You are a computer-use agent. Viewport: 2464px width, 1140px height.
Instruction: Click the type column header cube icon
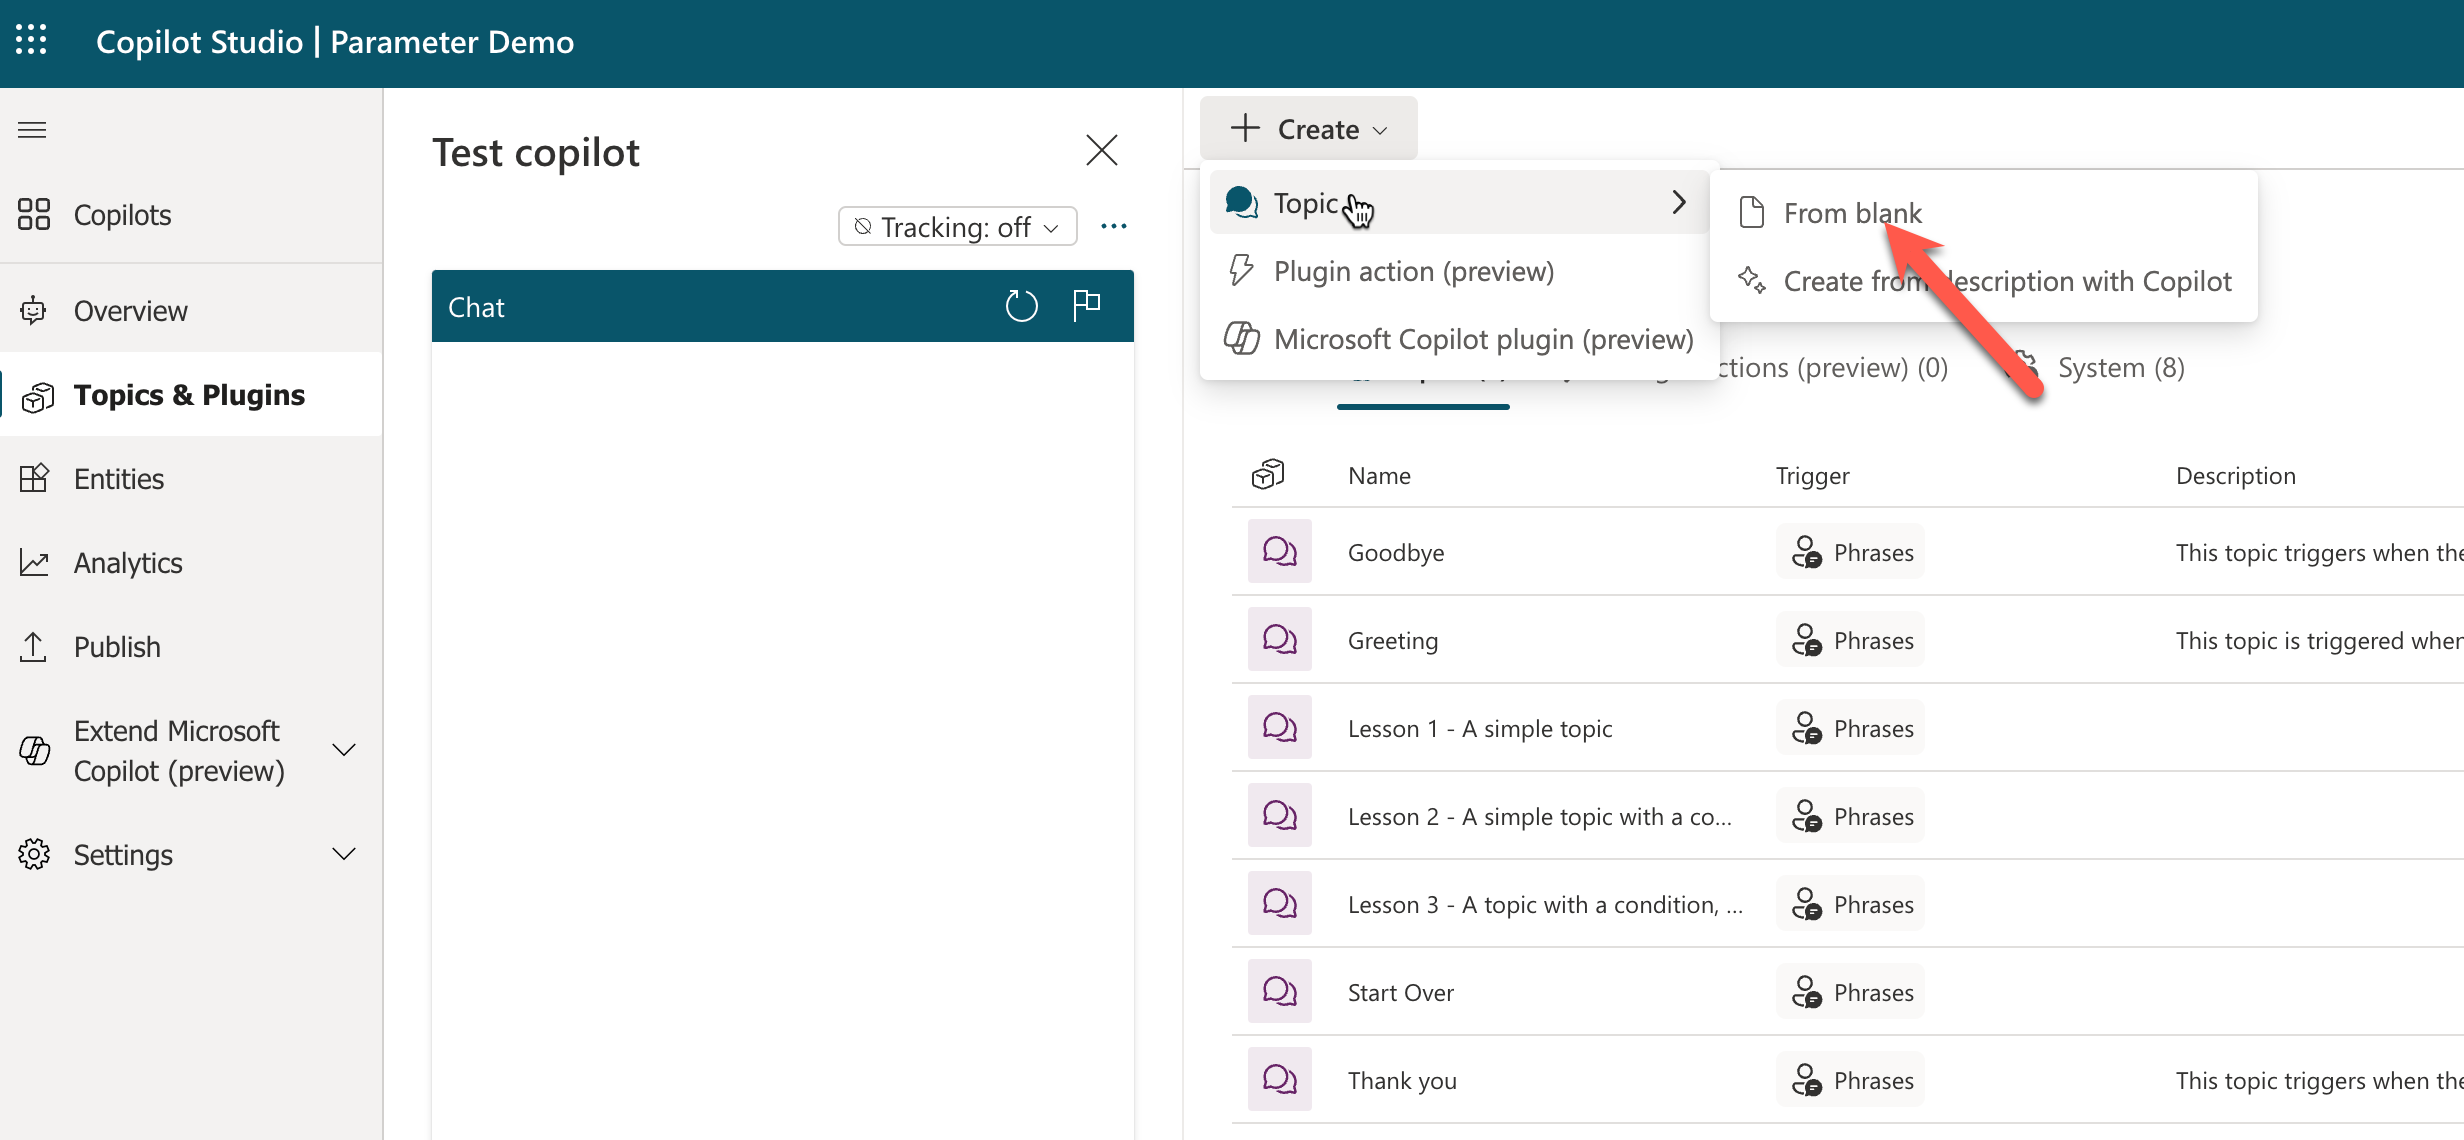click(x=1268, y=474)
